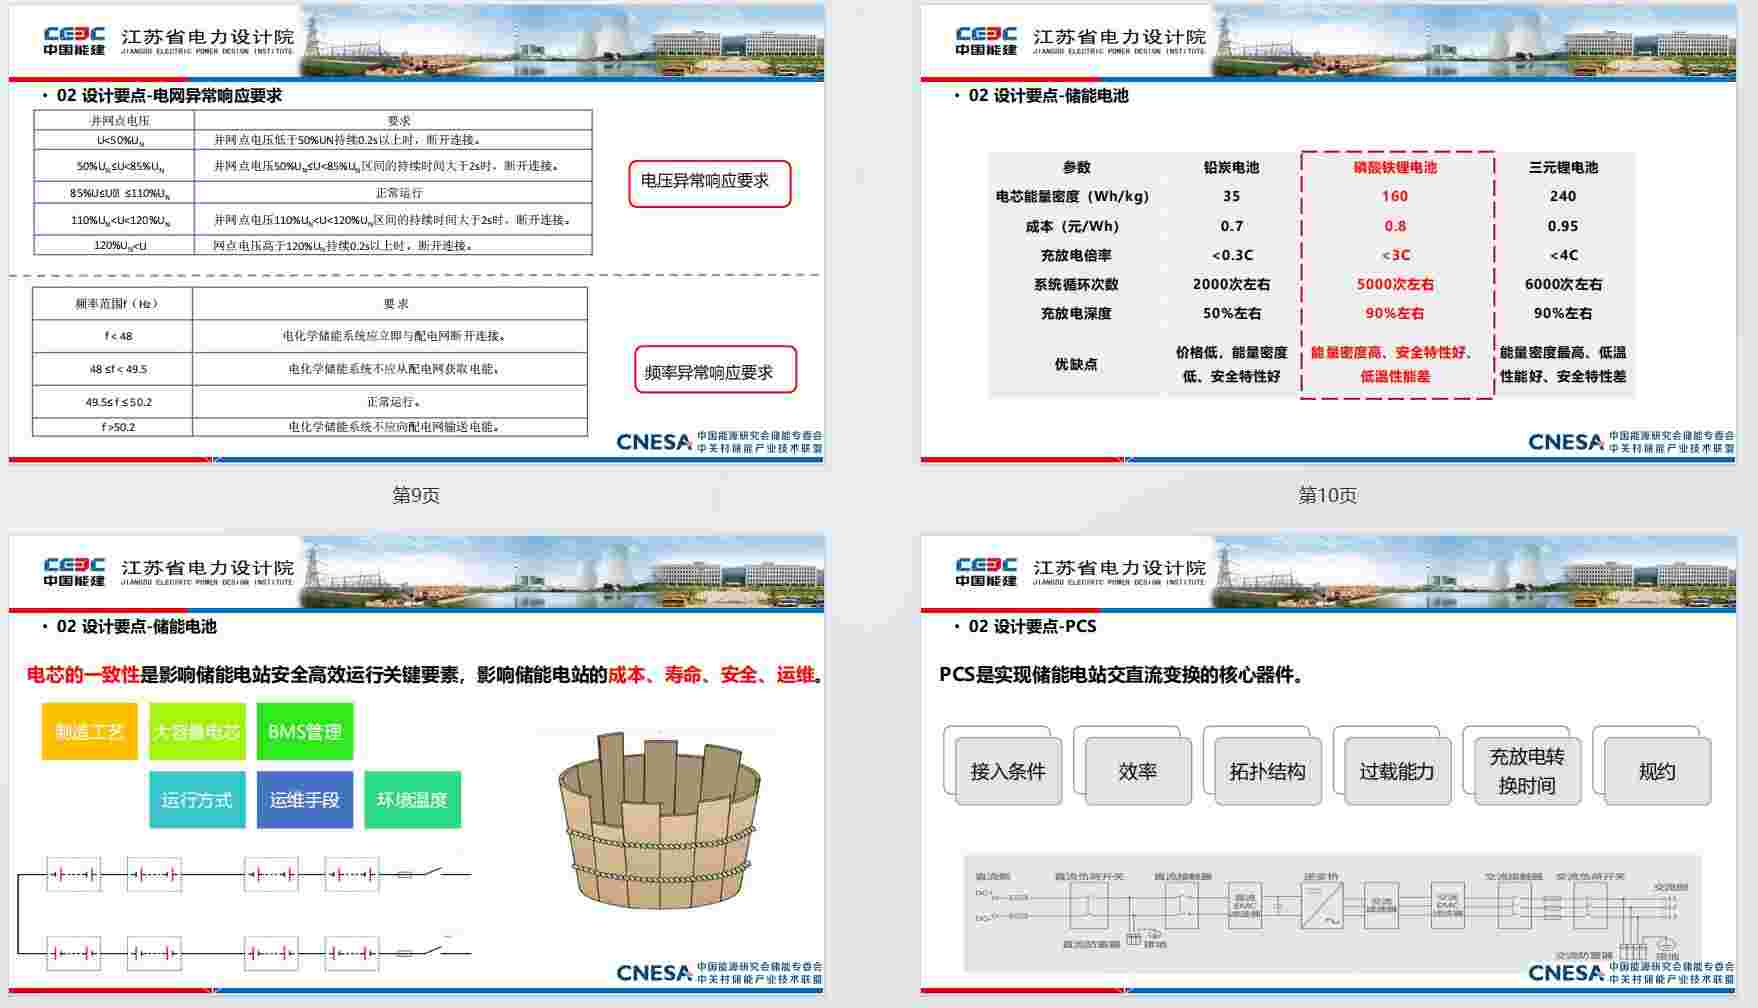The width and height of the screenshot is (1758, 1008).
Task: Select the 接入条件 box
Action: (1007, 771)
